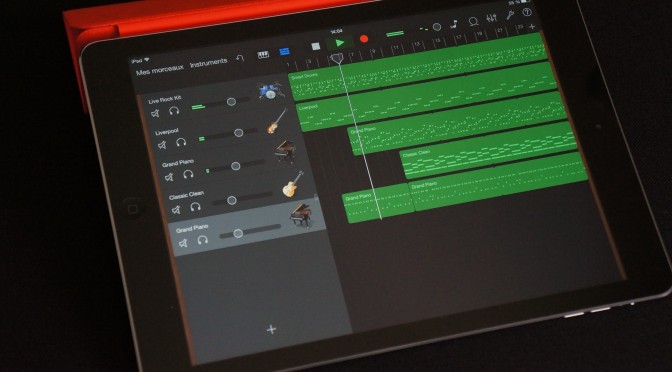Open help with the question mark icon
The image size is (672, 372).
tap(527, 12)
